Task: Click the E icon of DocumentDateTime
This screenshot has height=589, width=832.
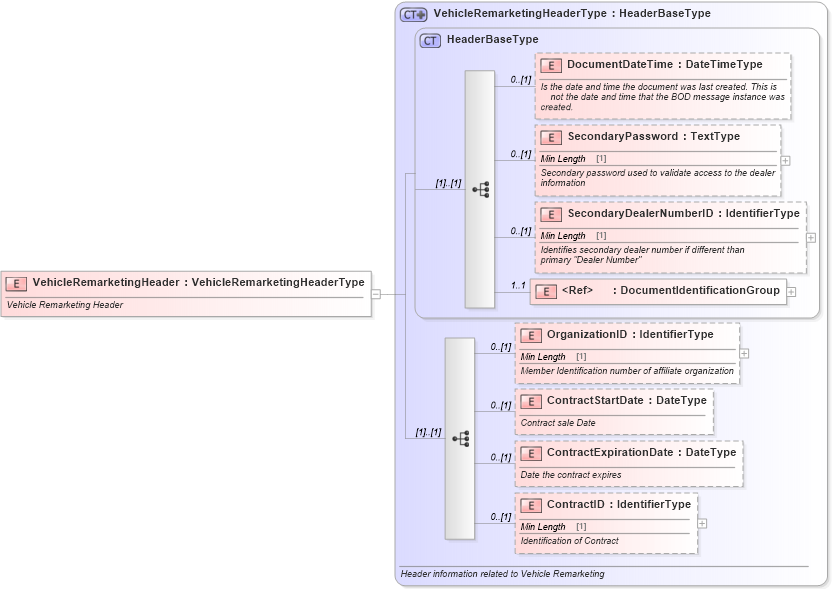Action: click(550, 64)
